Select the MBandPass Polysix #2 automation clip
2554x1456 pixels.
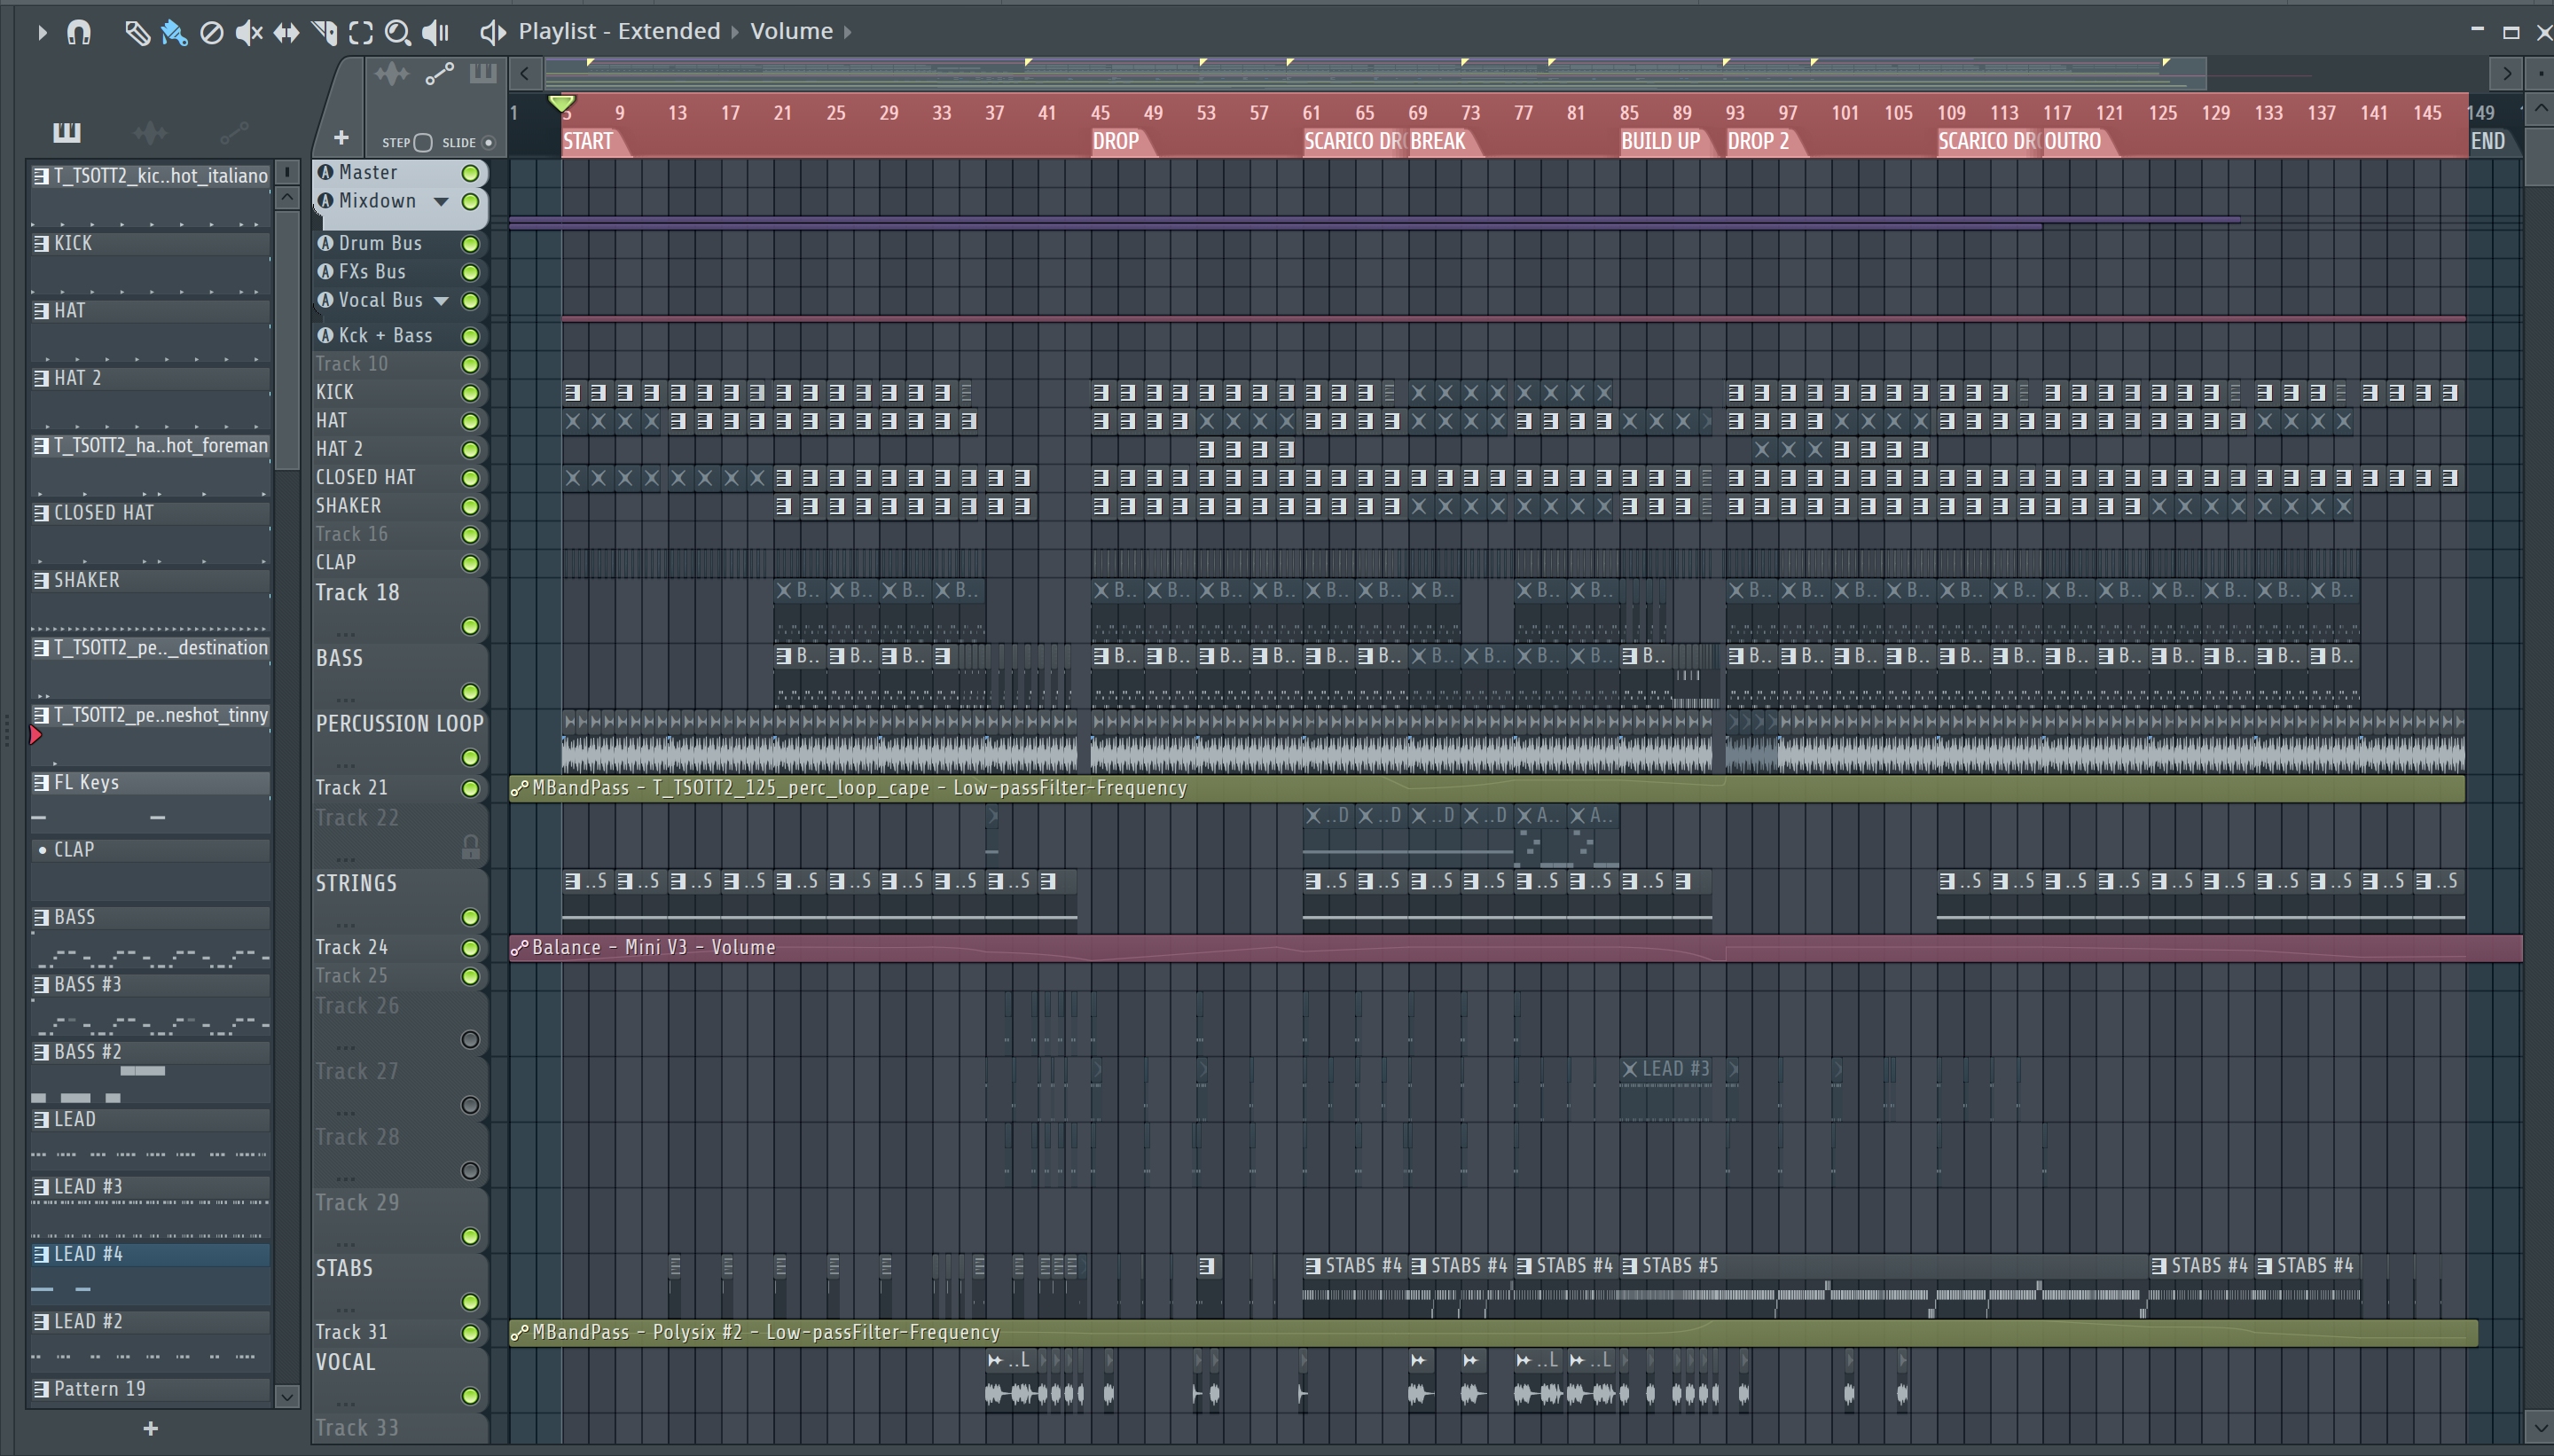pos(1493,1333)
